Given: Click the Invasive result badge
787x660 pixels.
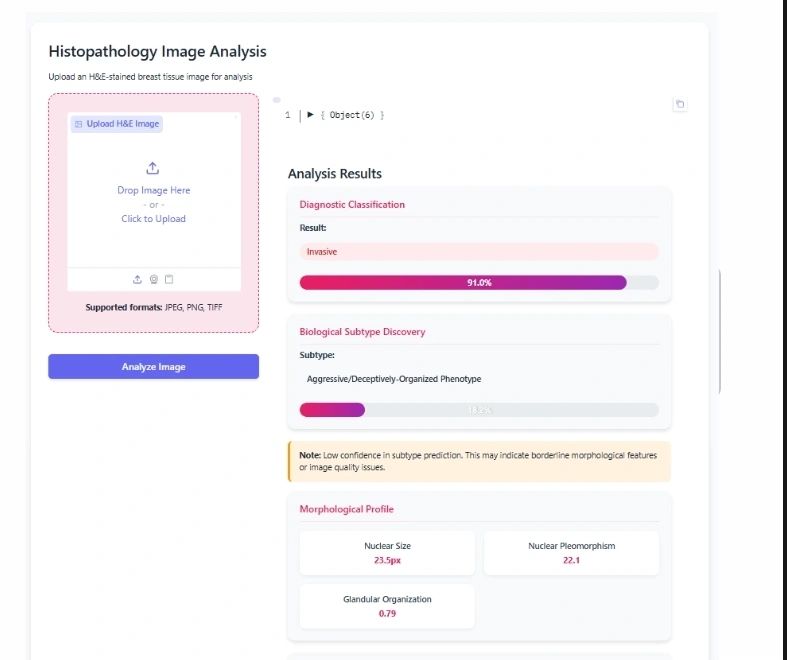Looking at the screenshot, I should tap(479, 252).
